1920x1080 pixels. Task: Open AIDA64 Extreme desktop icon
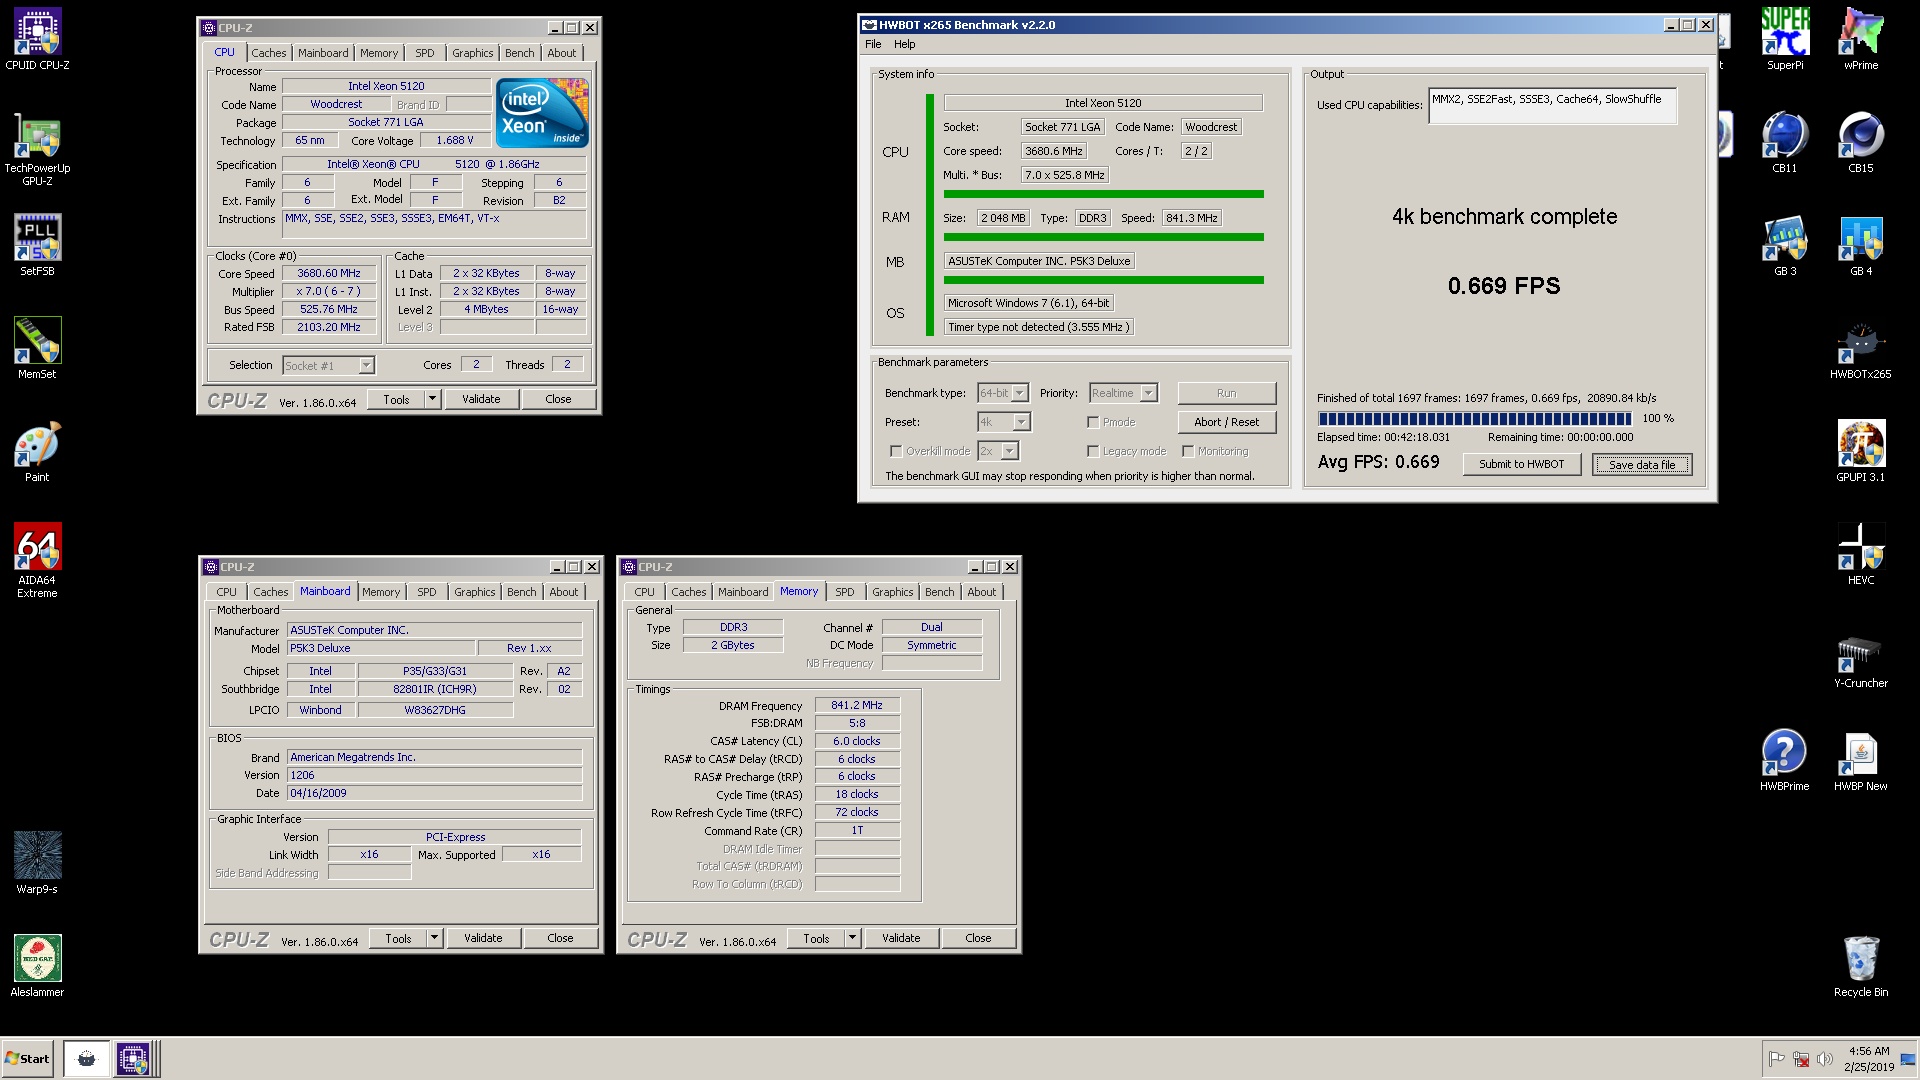pos(37,560)
